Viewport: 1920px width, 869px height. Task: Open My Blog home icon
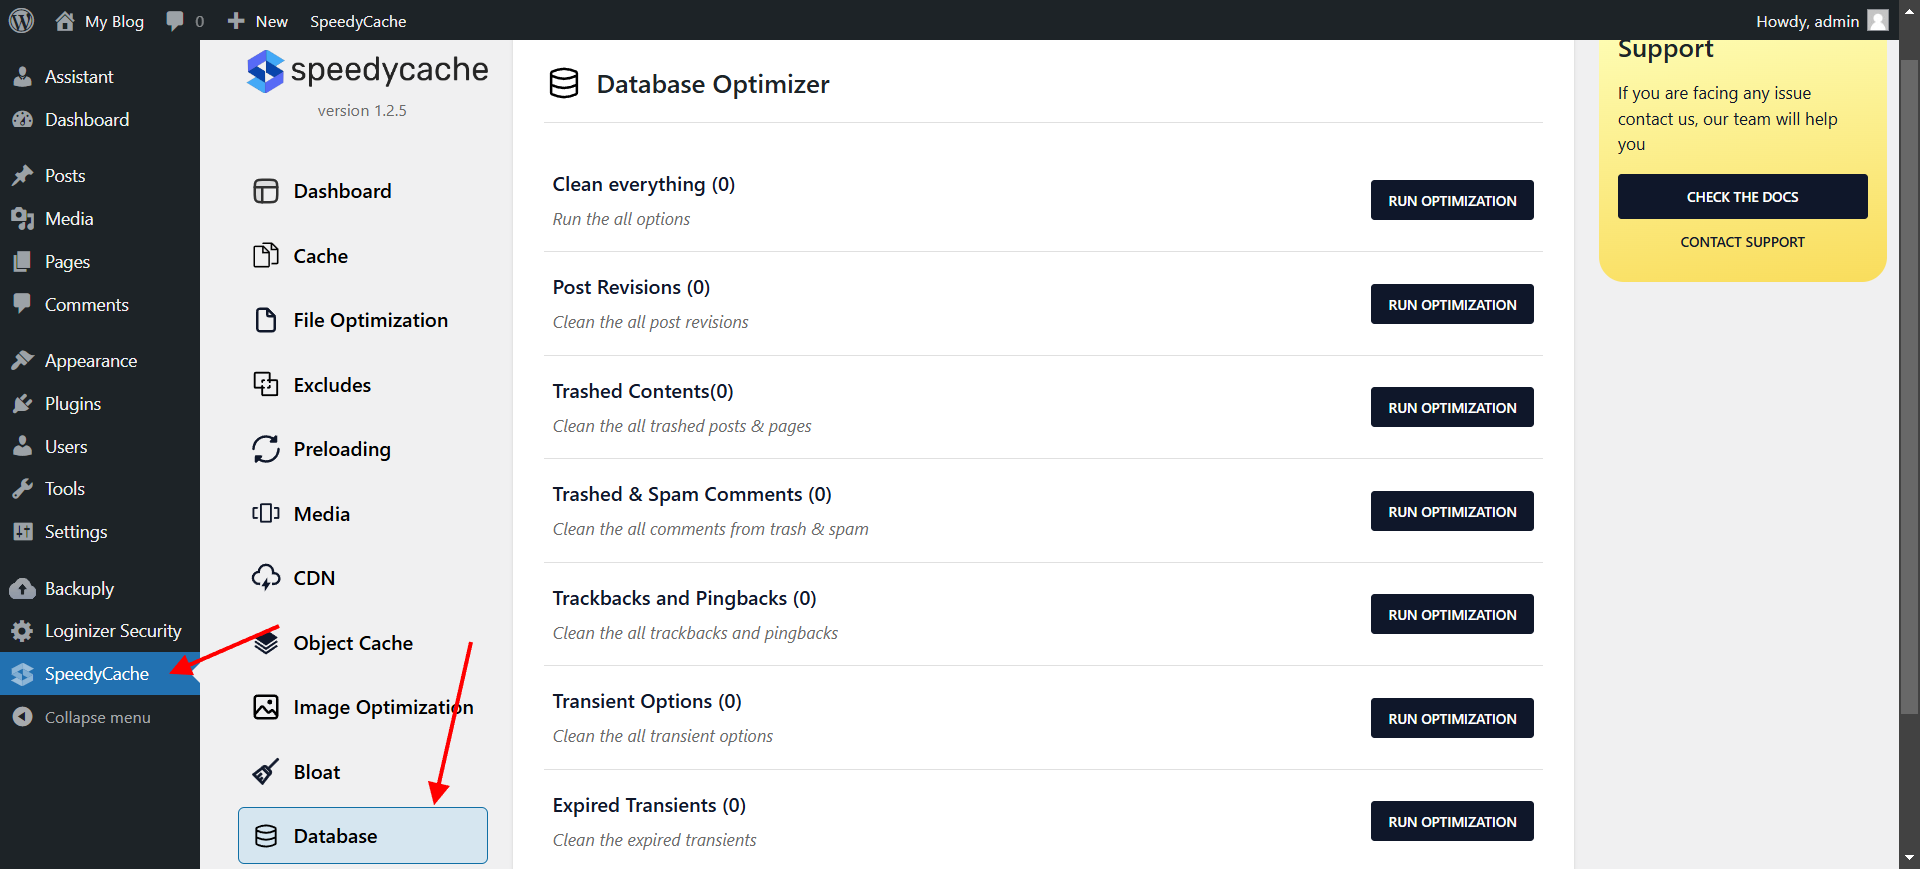point(65,21)
